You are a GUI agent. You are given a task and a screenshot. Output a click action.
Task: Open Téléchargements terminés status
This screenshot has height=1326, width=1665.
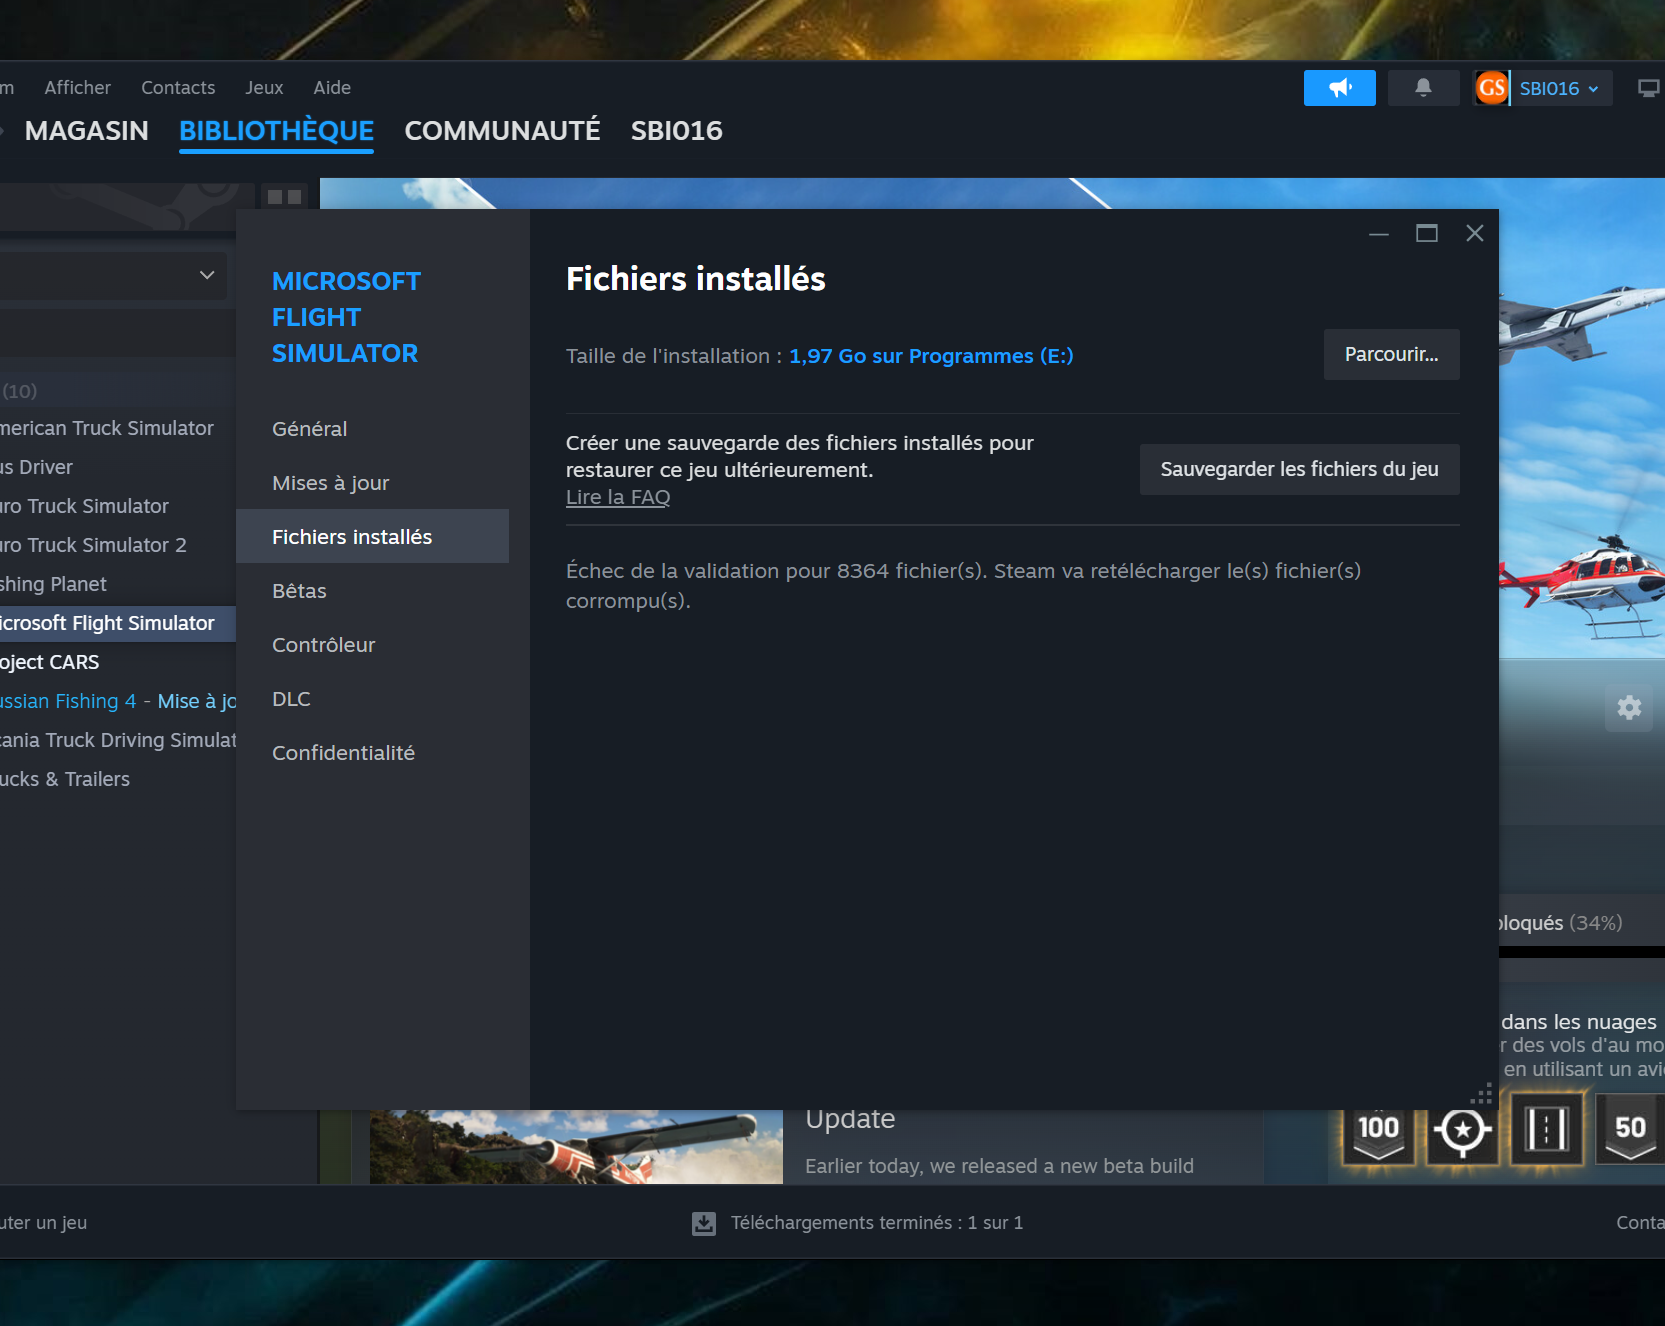click(876, 1223)
